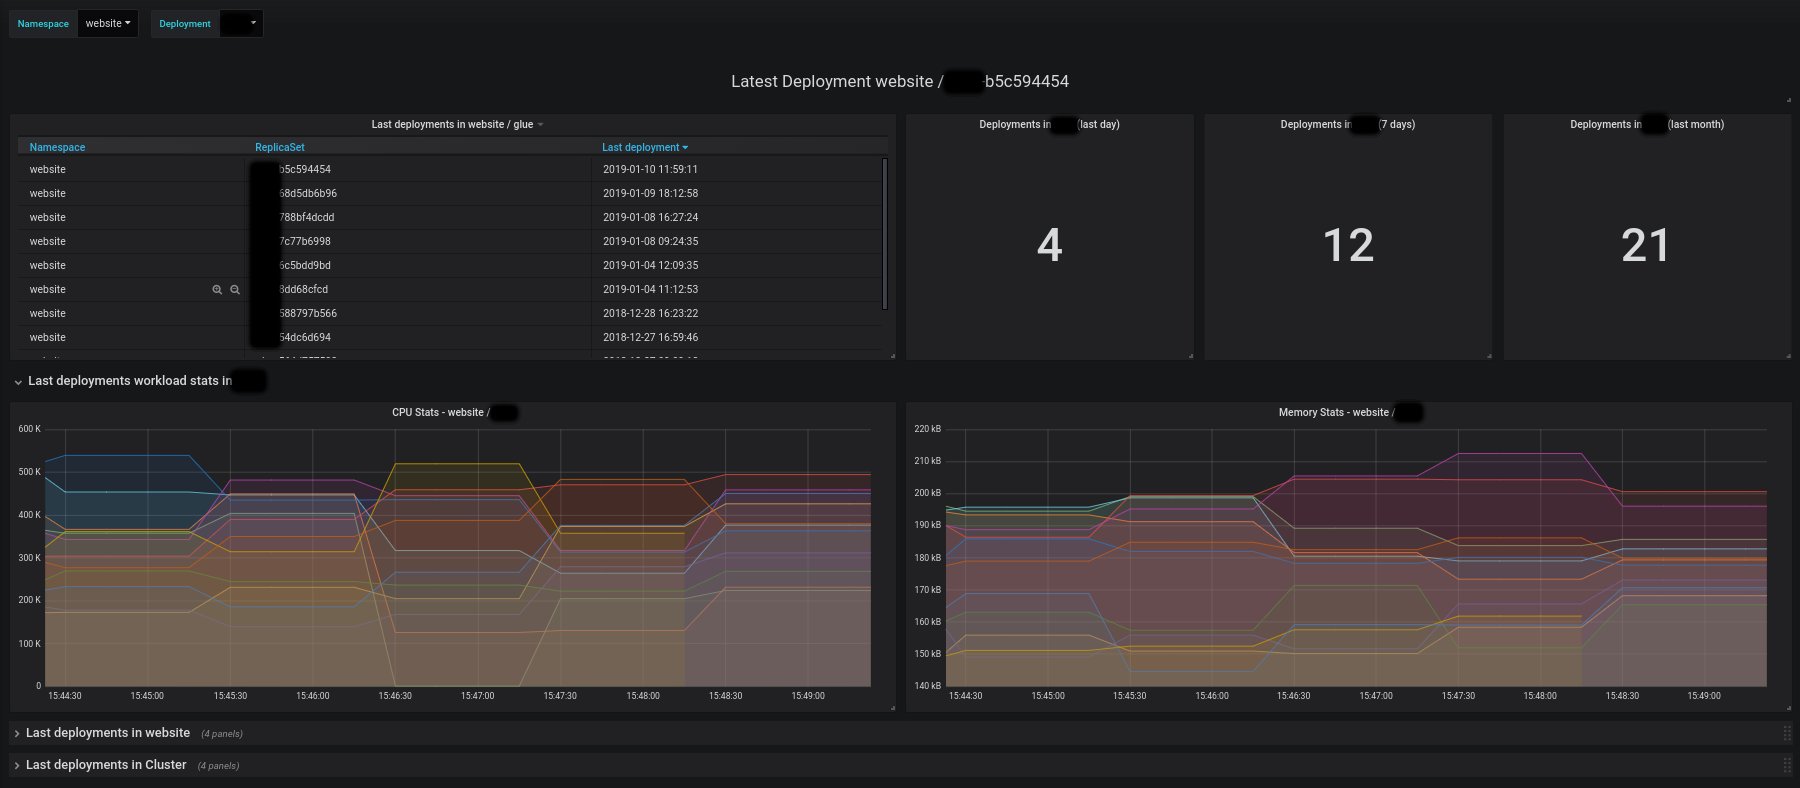Grab drag handle of Last deployments in website row
The height and width of the screenshot is (788, 1800).
pyautogui.click(x=1787, y=733)
